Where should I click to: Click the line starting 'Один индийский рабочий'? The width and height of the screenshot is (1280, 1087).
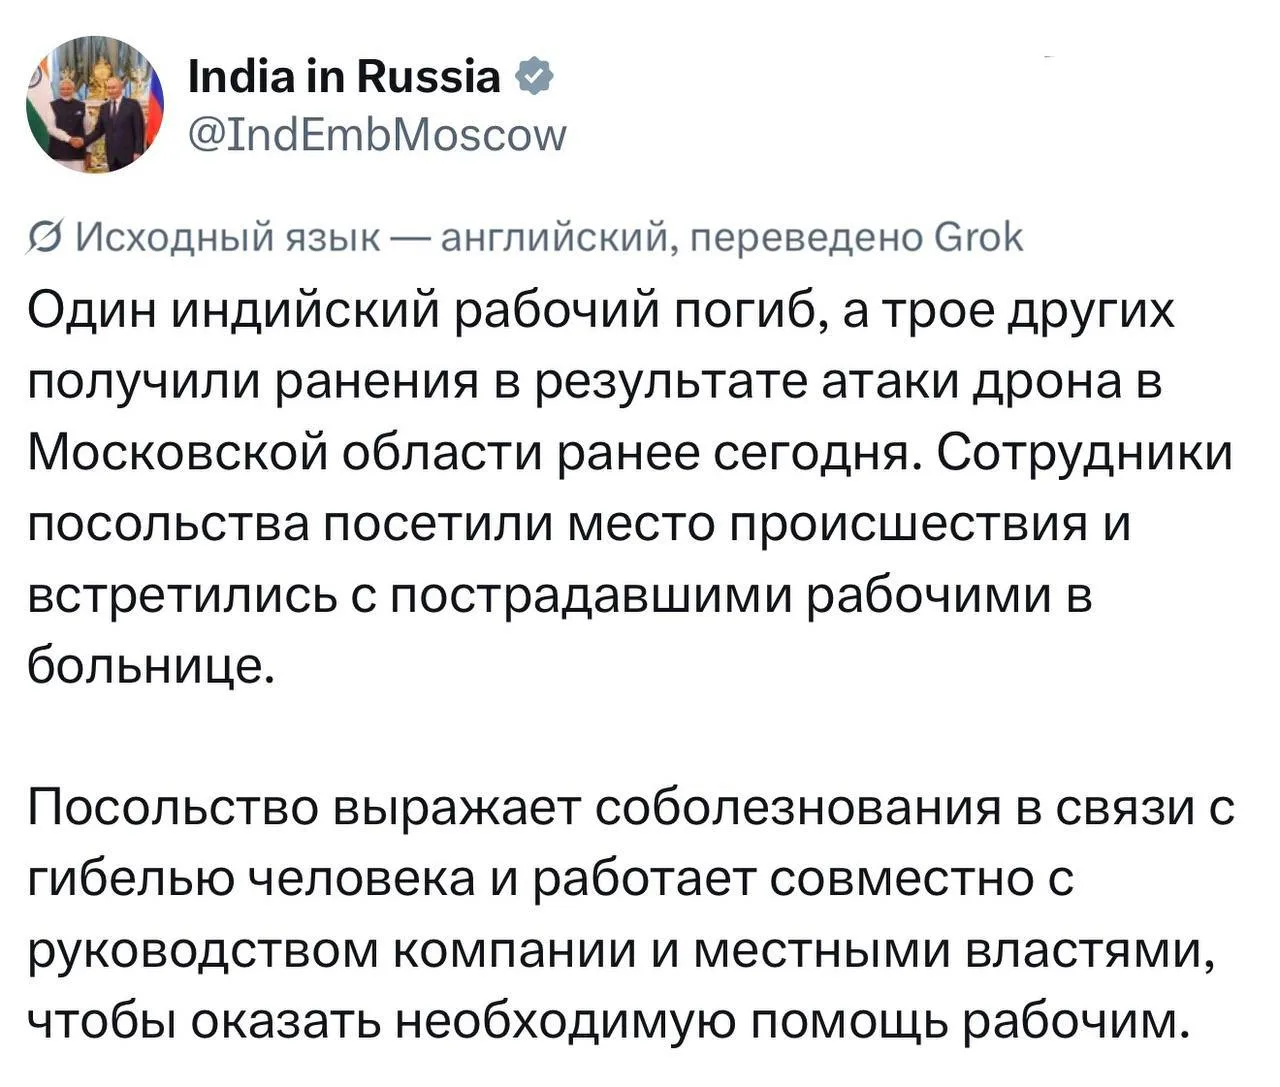(x=602, y=312)
